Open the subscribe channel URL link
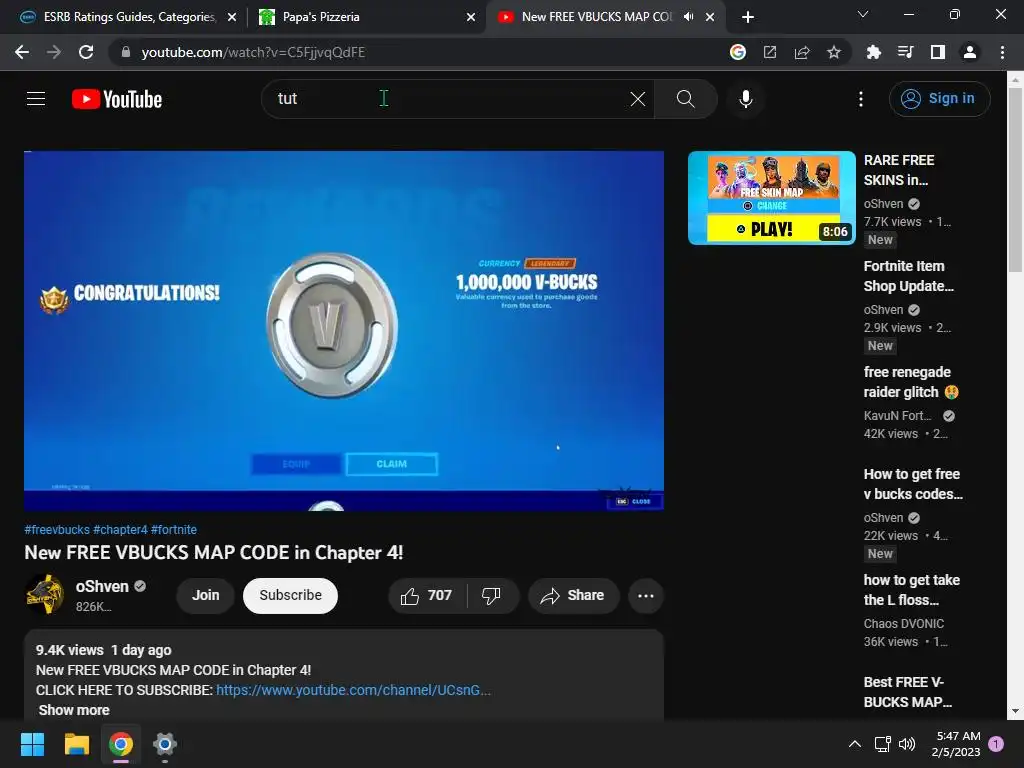Viewport: 1024px width, 768px height. pos(353,690)
